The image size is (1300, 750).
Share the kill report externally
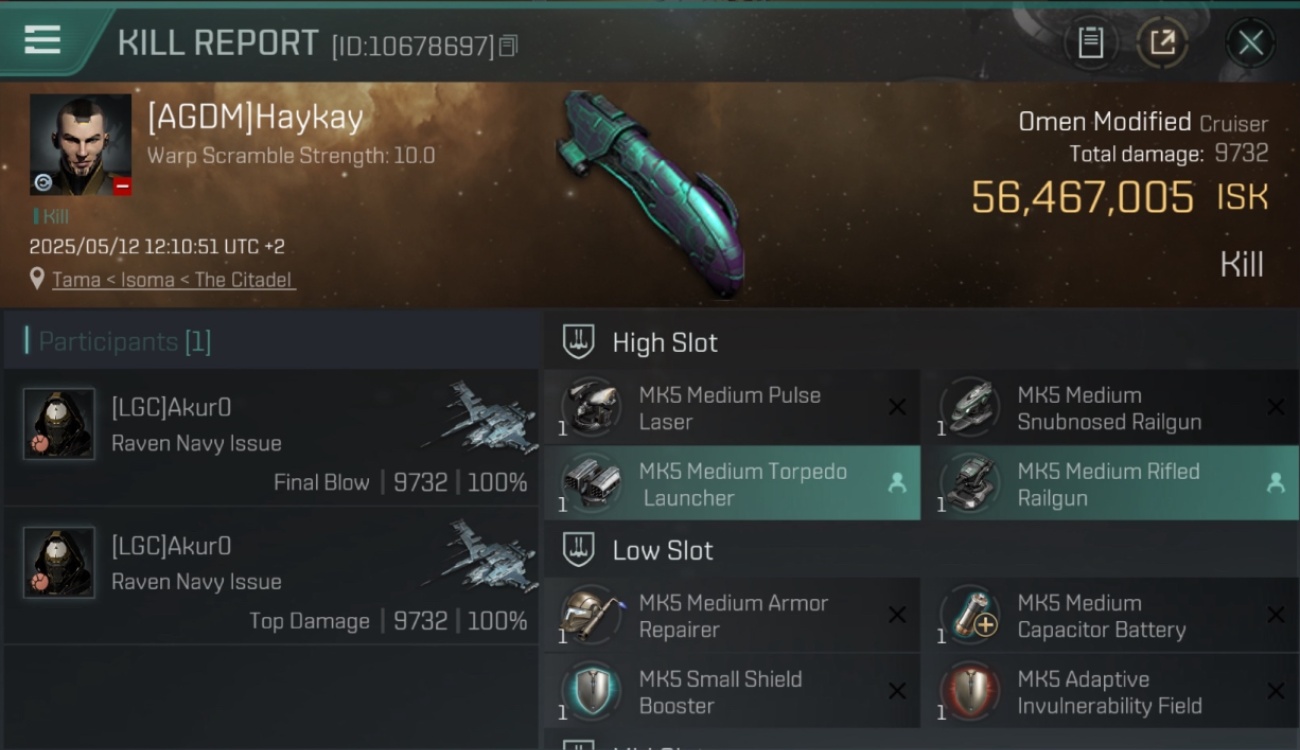(1162, 43)
